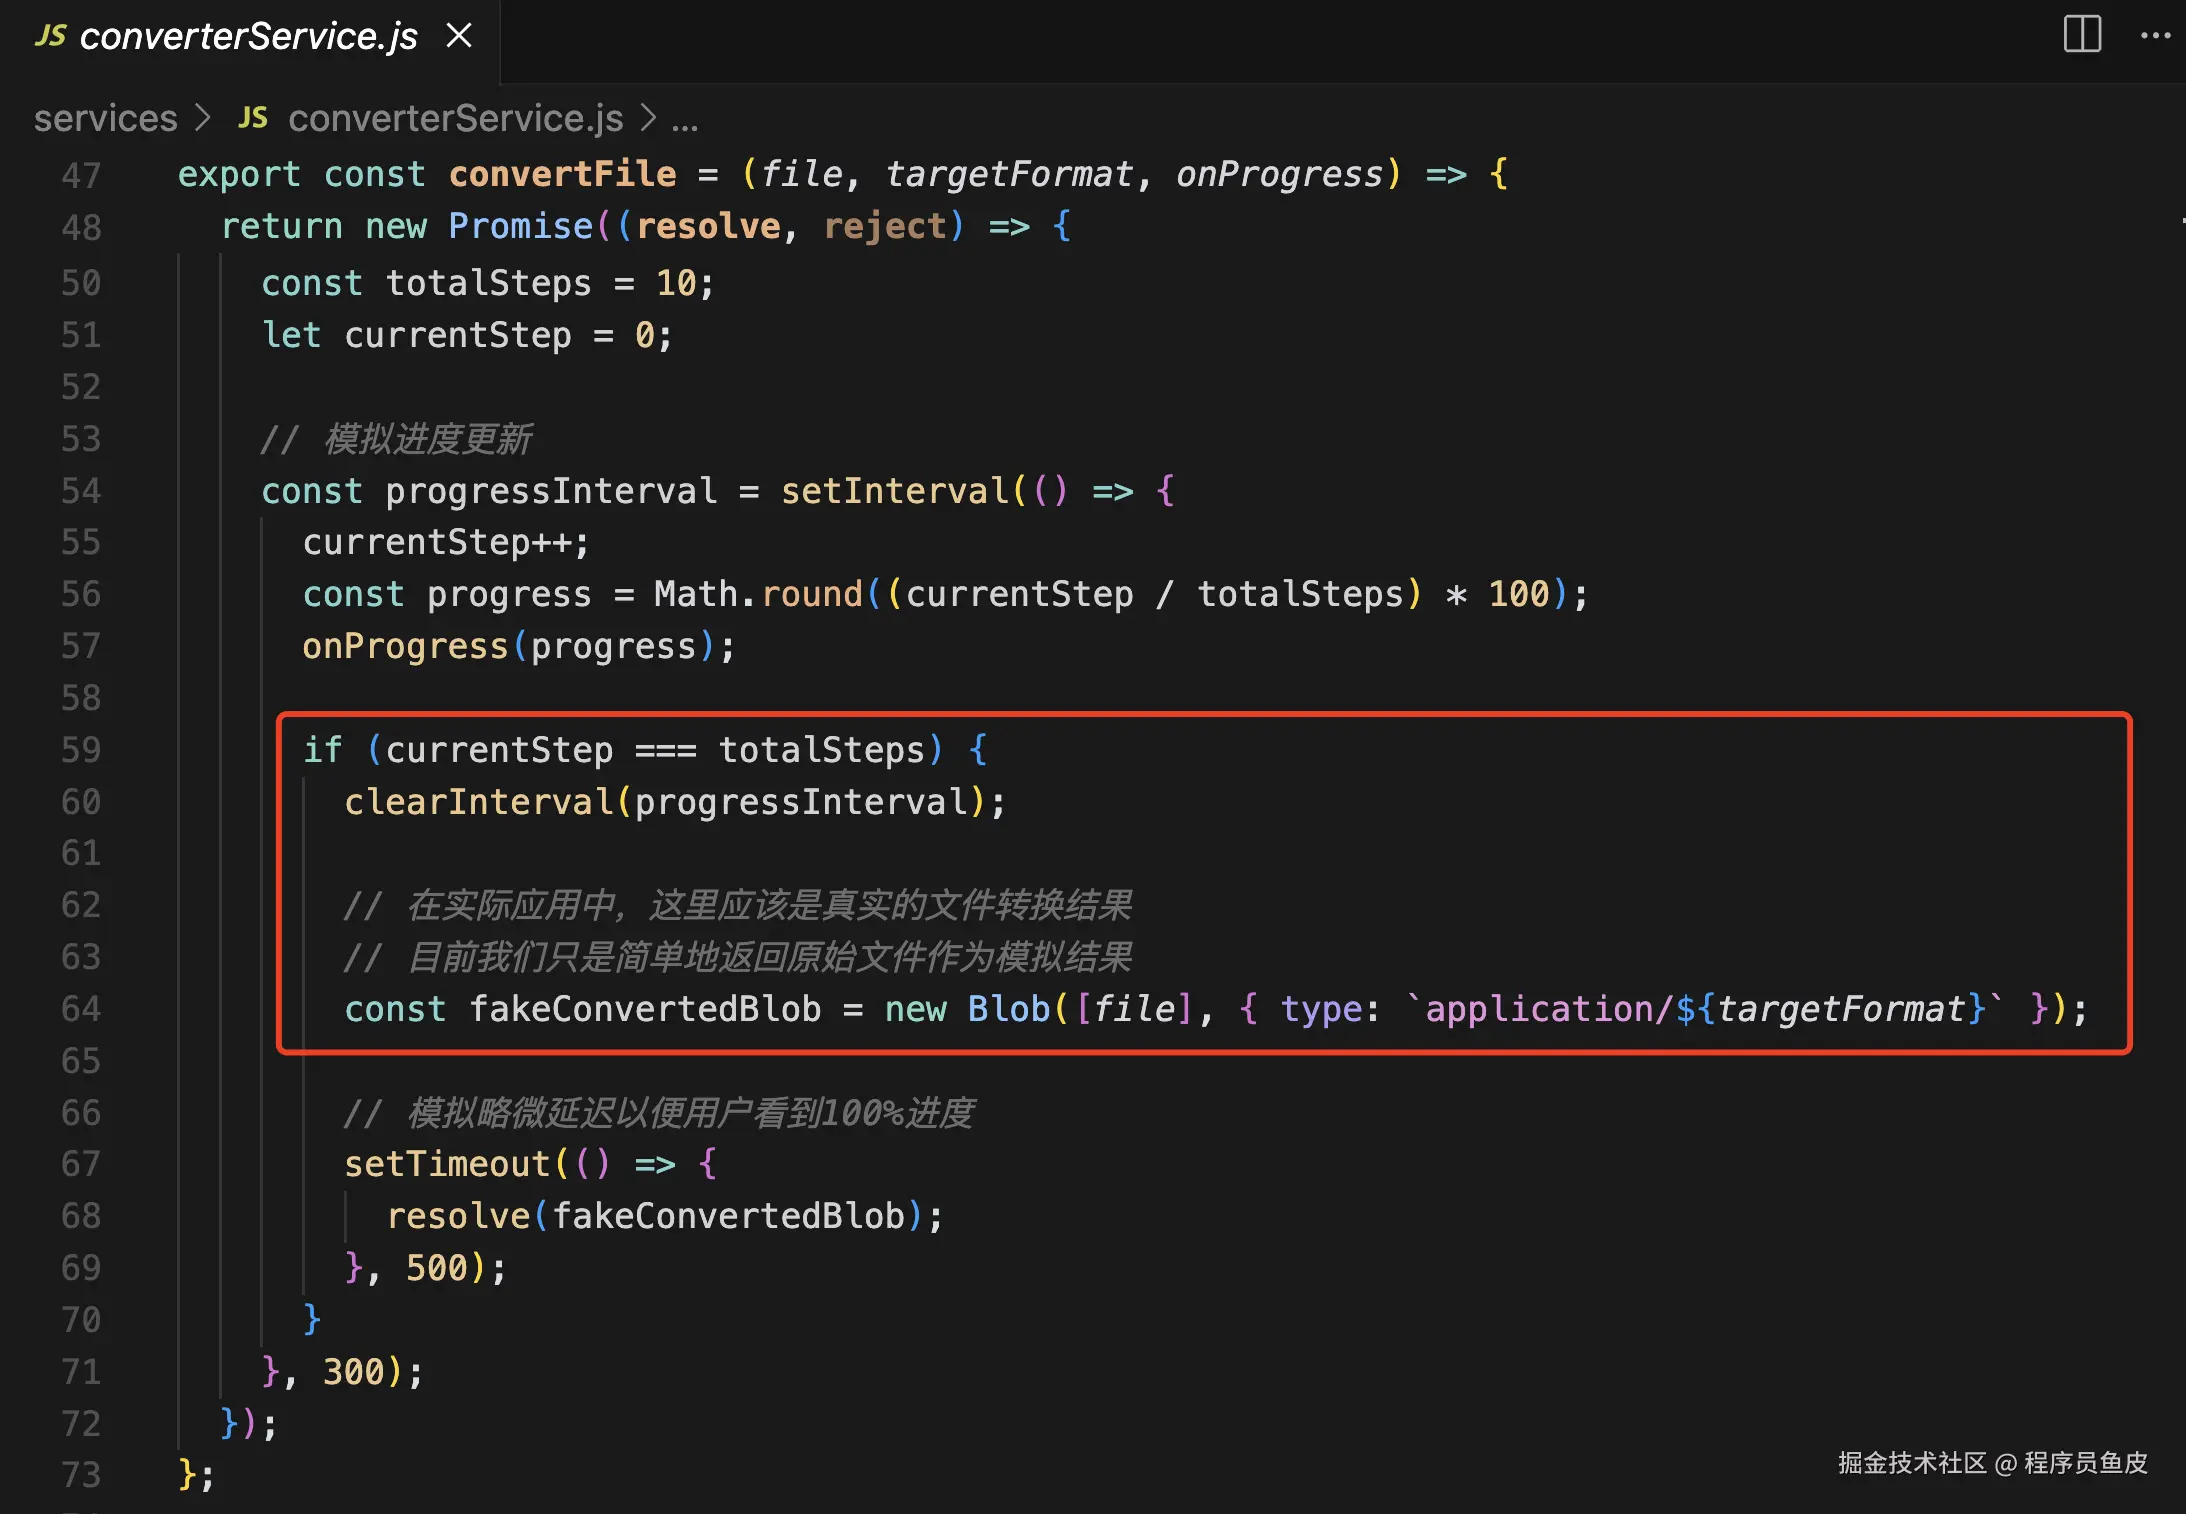The image size is (2186, 1514).
Task: Open the services breadcrumb folder
Action: click(x=105, y=118)
